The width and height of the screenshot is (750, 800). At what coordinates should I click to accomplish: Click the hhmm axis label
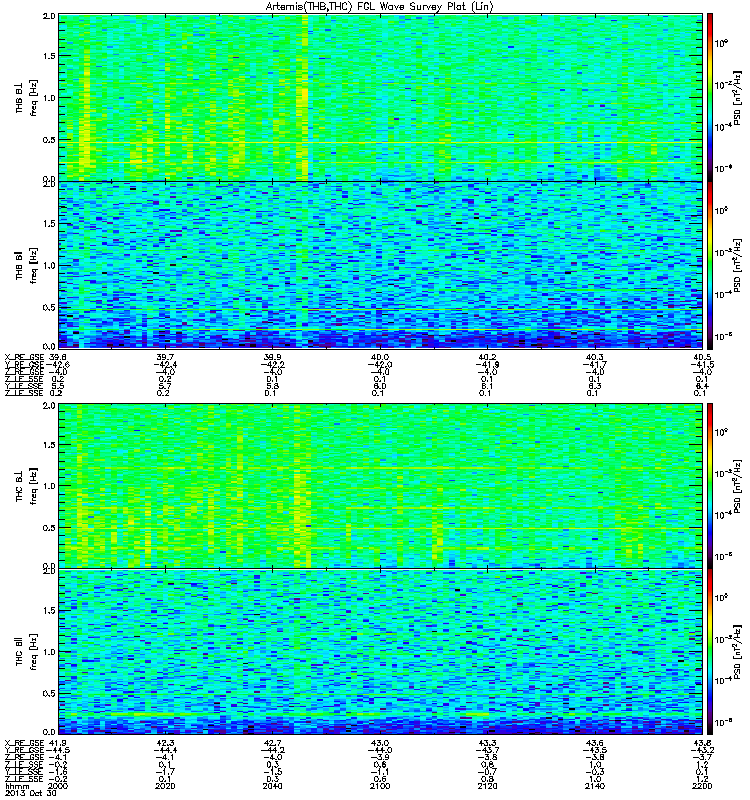point(17,786)
